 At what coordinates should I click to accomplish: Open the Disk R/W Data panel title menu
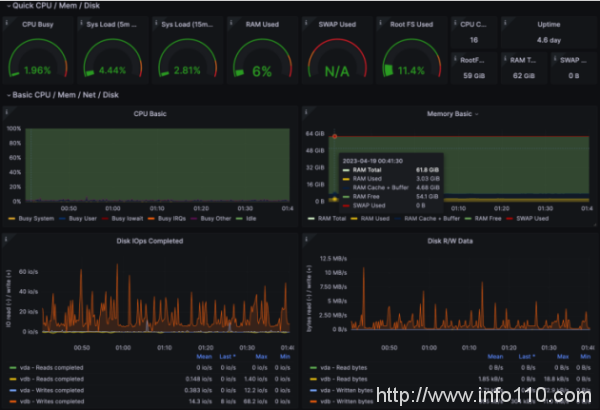click(449, 240)
